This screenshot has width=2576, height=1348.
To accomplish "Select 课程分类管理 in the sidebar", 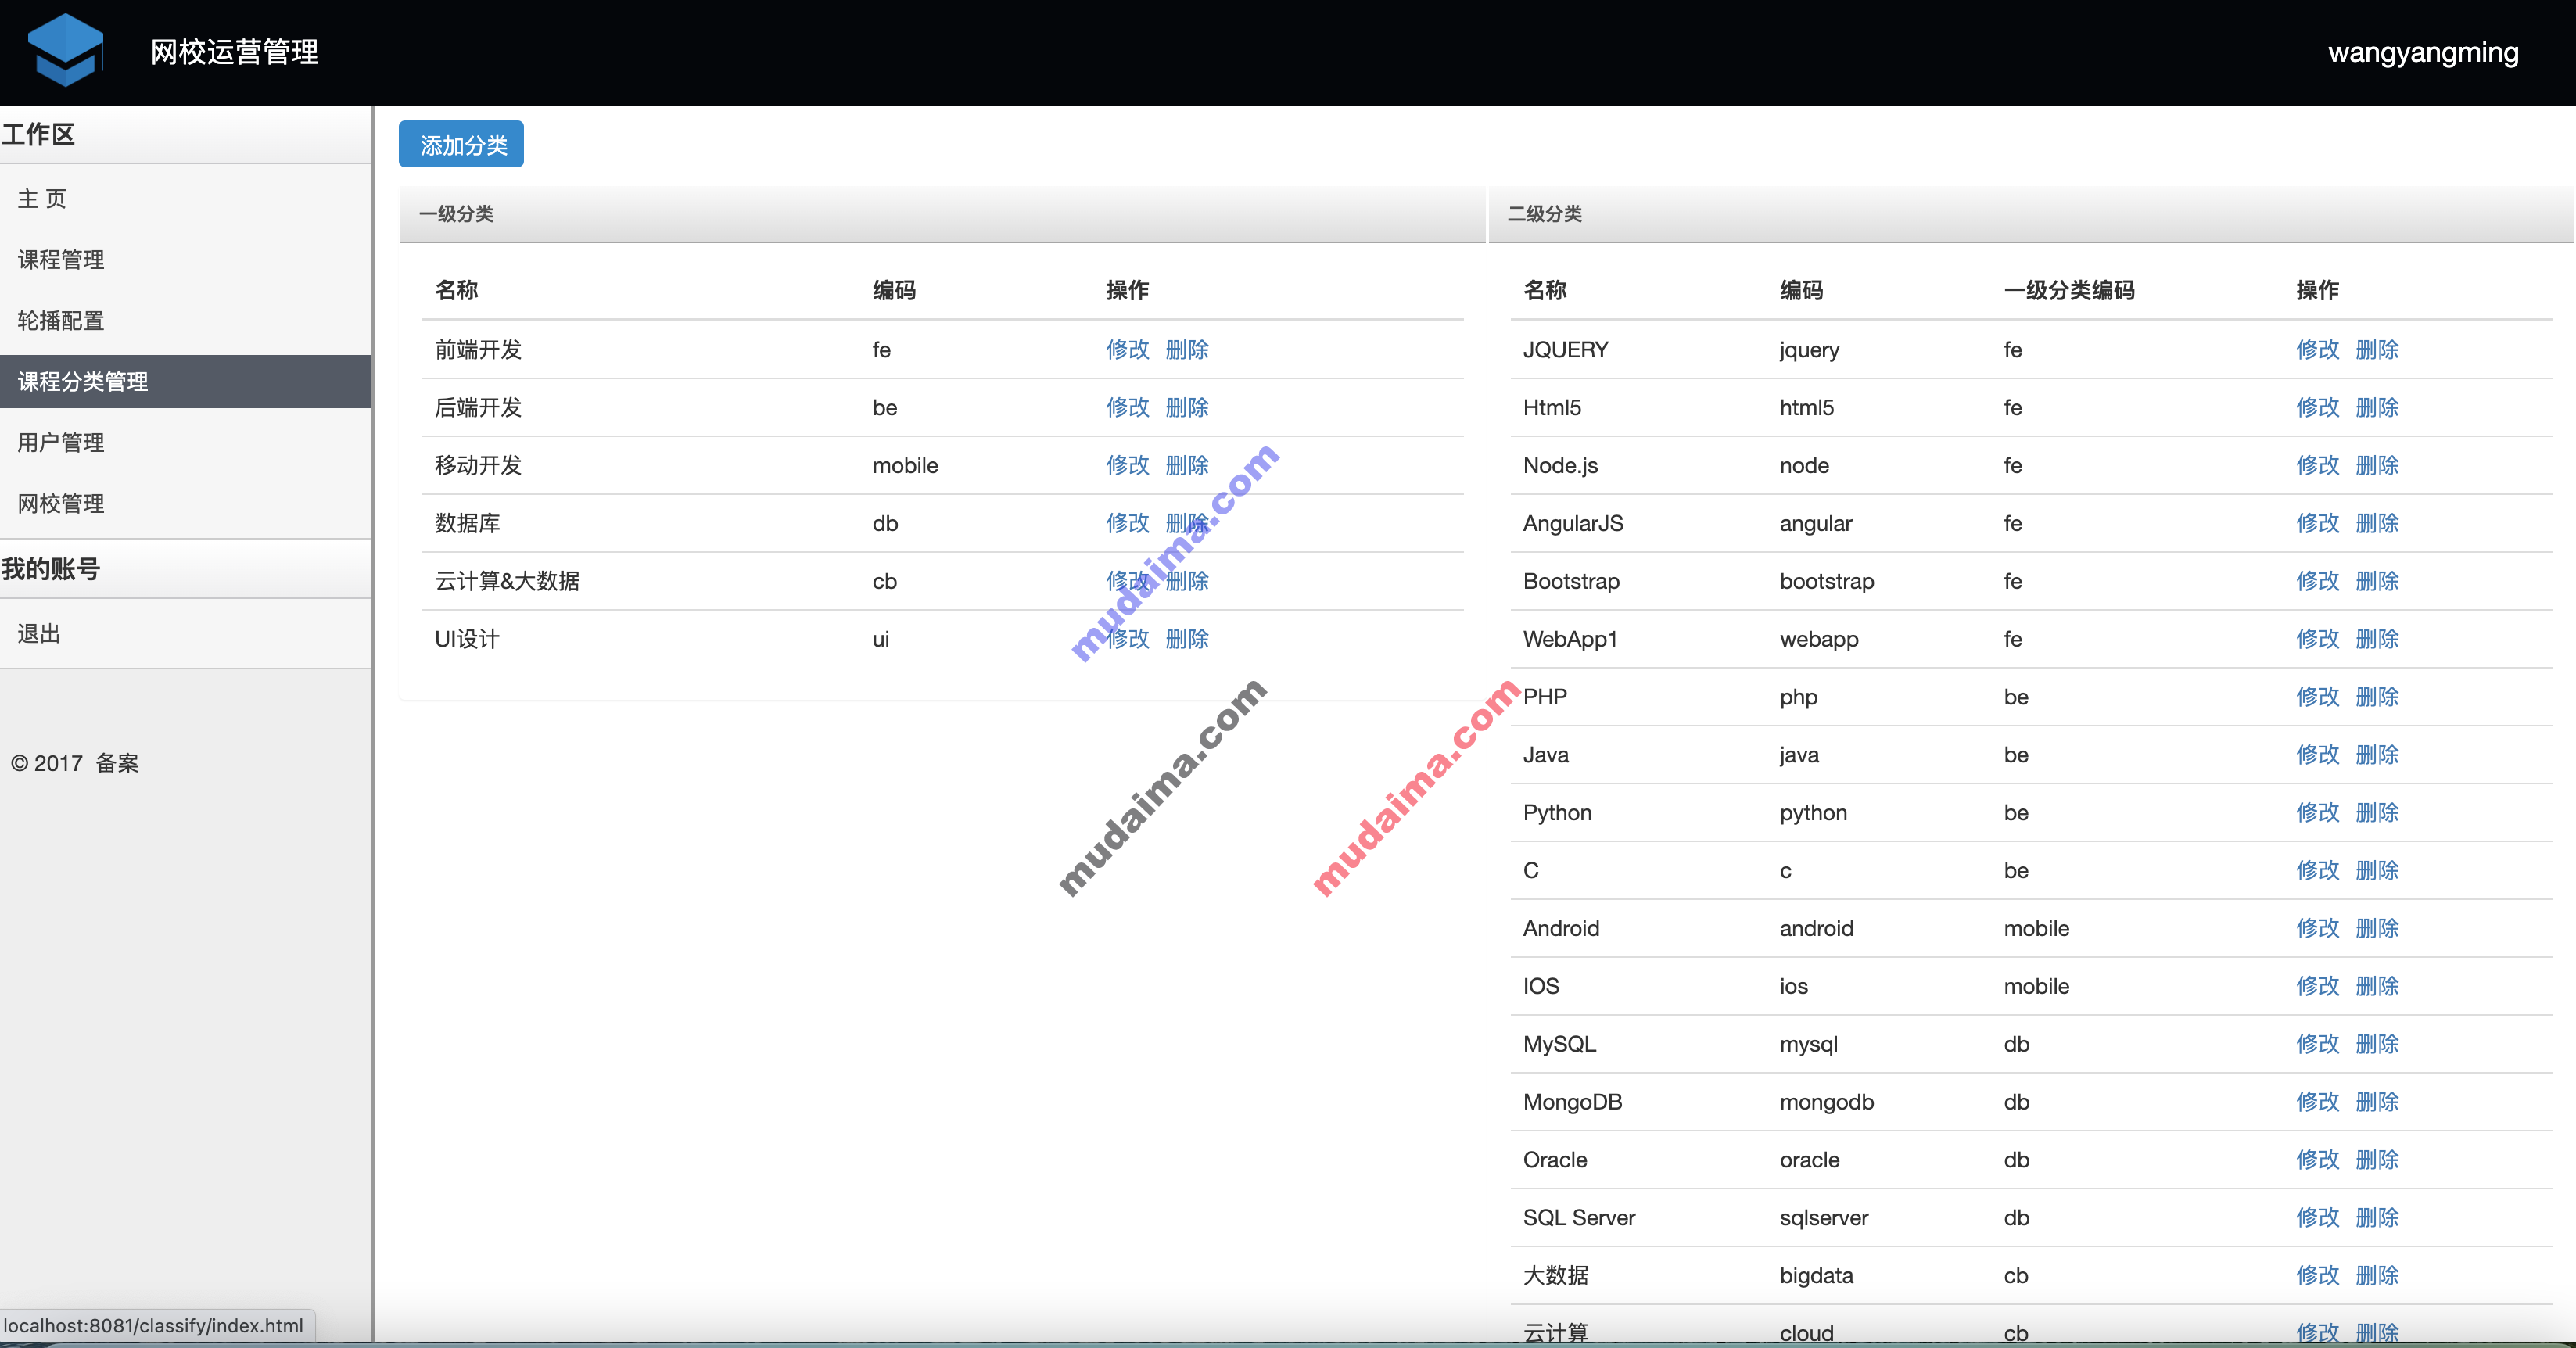I will click(185, 382).
